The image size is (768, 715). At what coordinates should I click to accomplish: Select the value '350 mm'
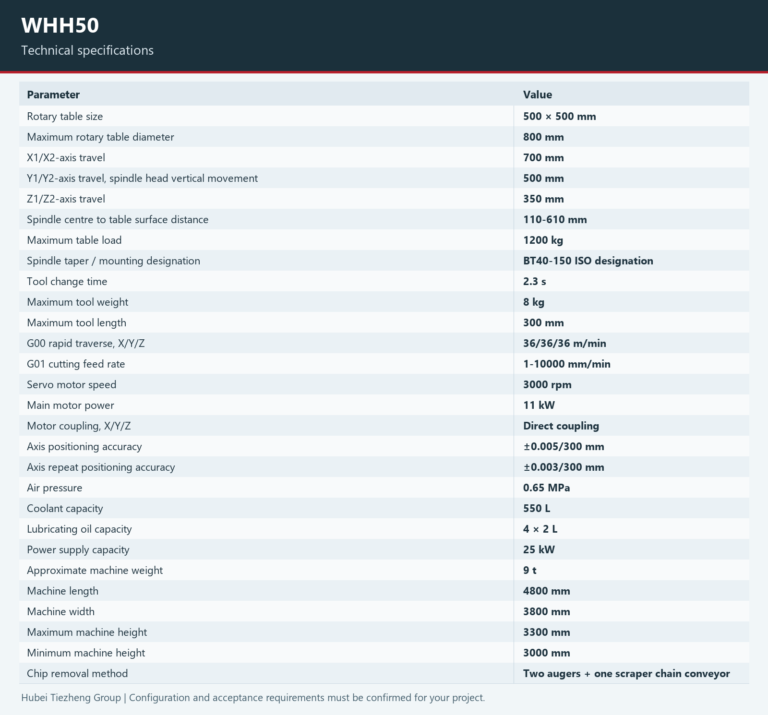[543, 199]
